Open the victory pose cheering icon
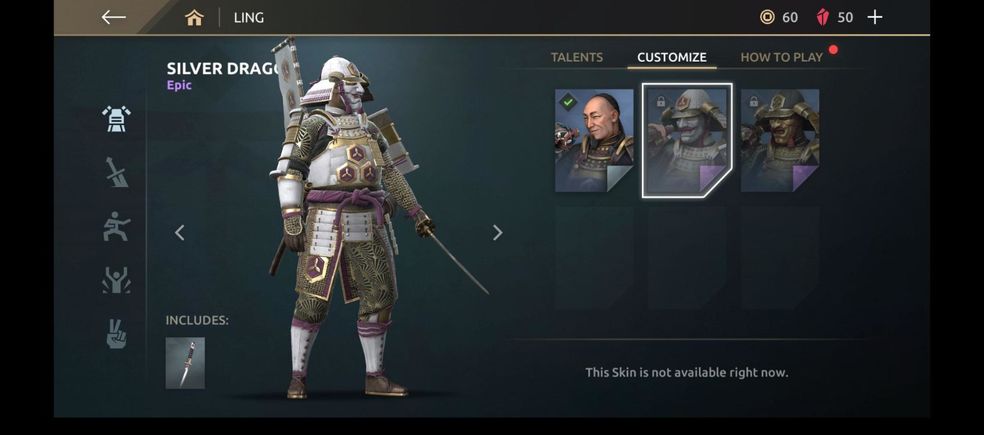Screen dimensions: 984x435 [117, 280]
